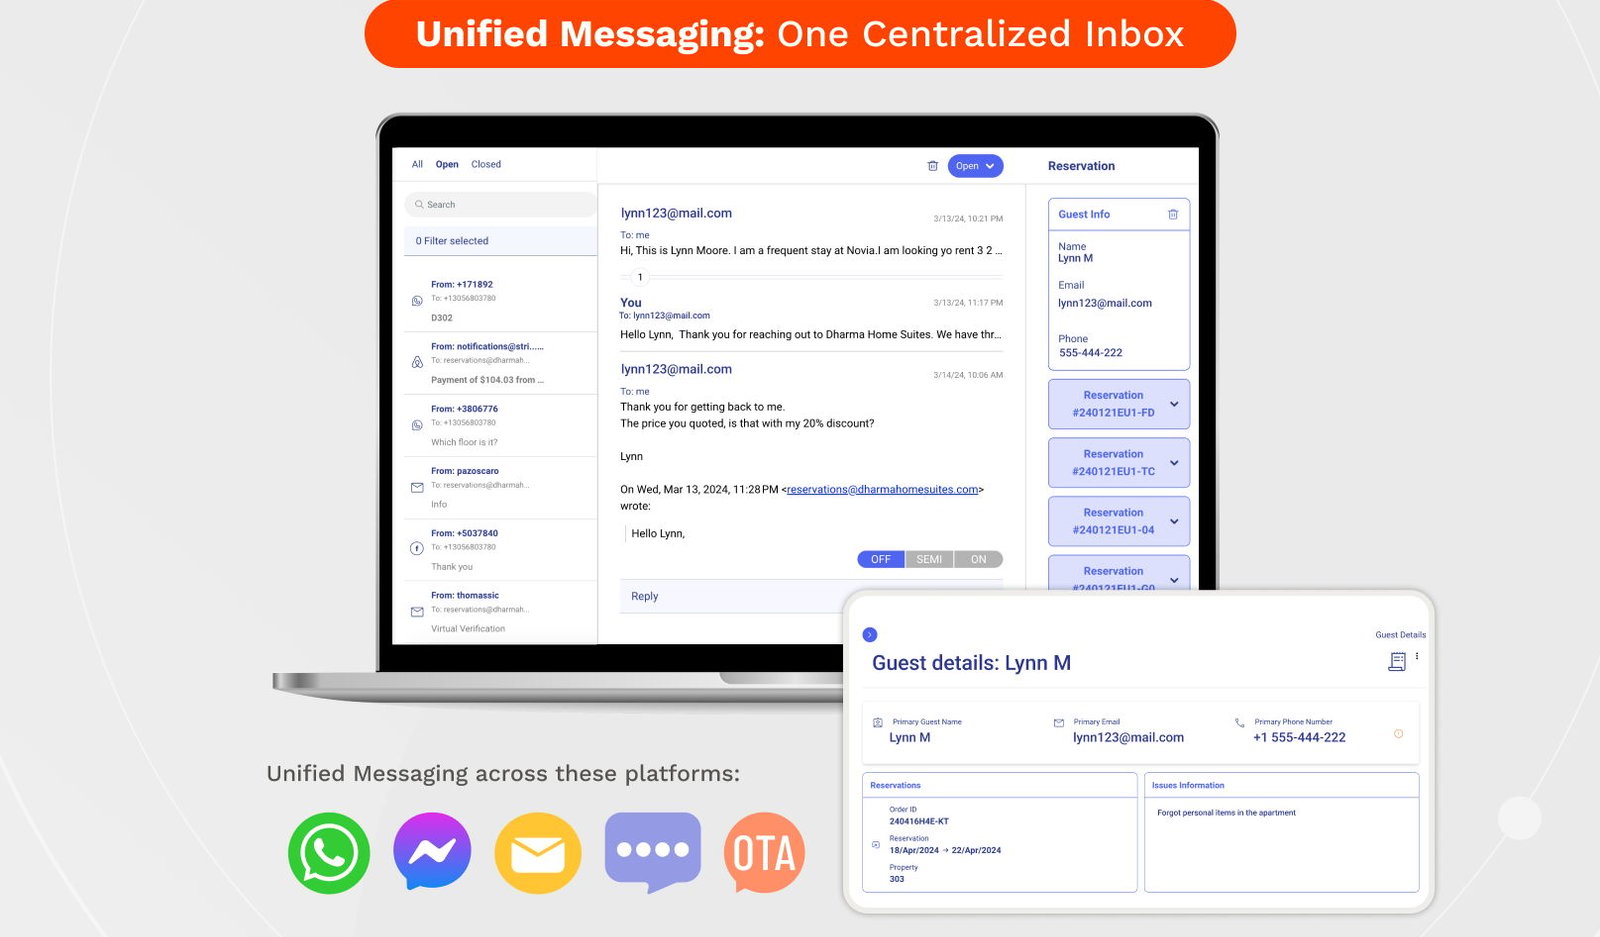The image size is (1600, 937).
Task: Delete guest info with trash icon
Action: click(1173, 214)
